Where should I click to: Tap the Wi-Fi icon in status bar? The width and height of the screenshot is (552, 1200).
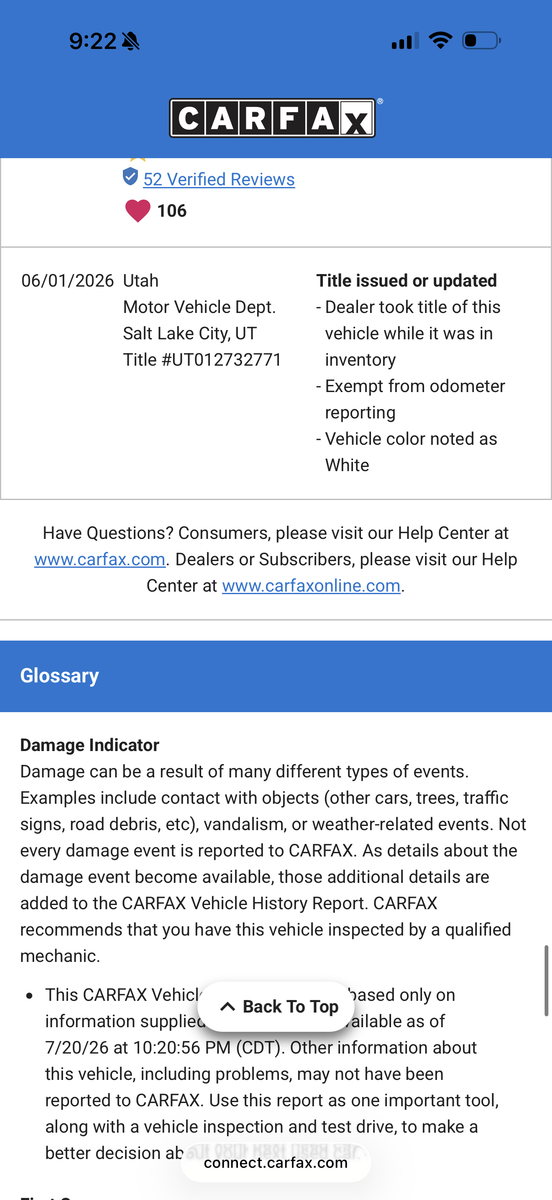click(440, 41)
